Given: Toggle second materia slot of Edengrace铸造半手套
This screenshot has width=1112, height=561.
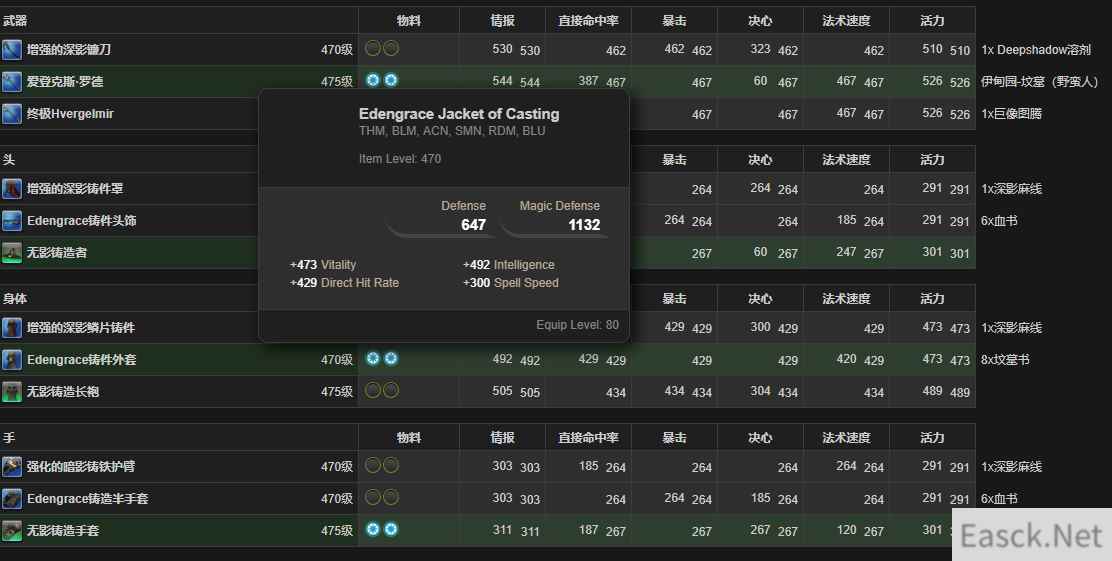Looking at the screenshot, I should [391, 497].
